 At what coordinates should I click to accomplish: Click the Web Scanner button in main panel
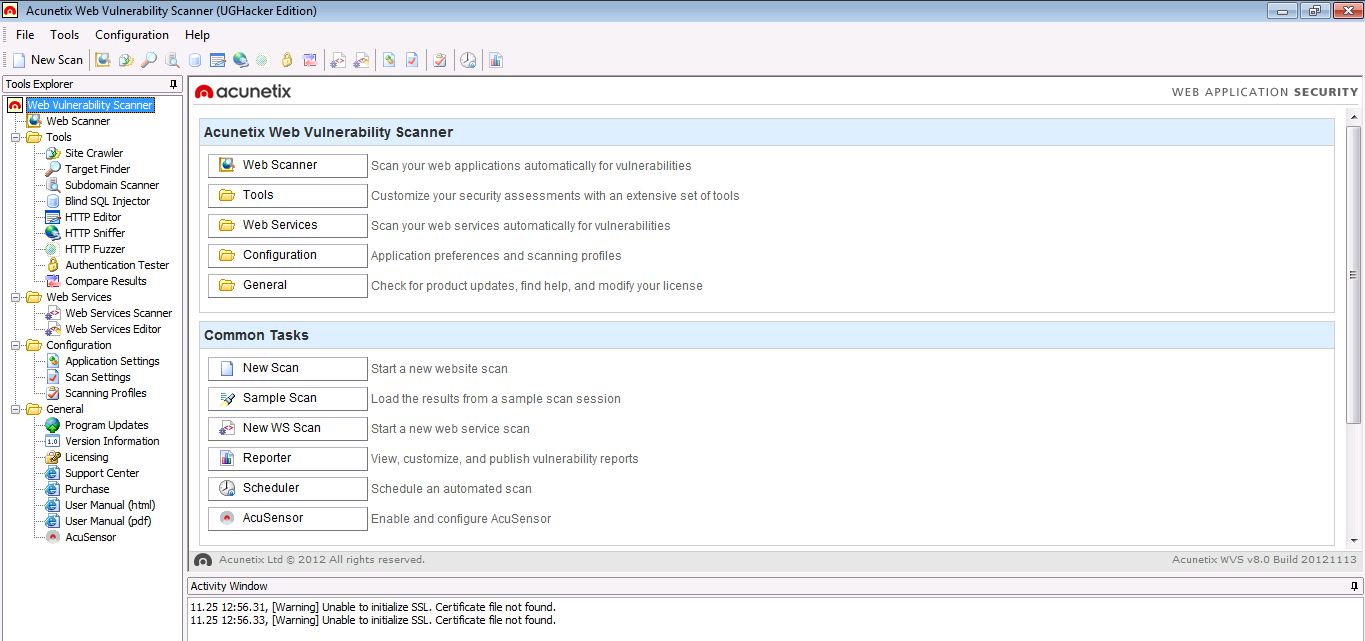288,166
